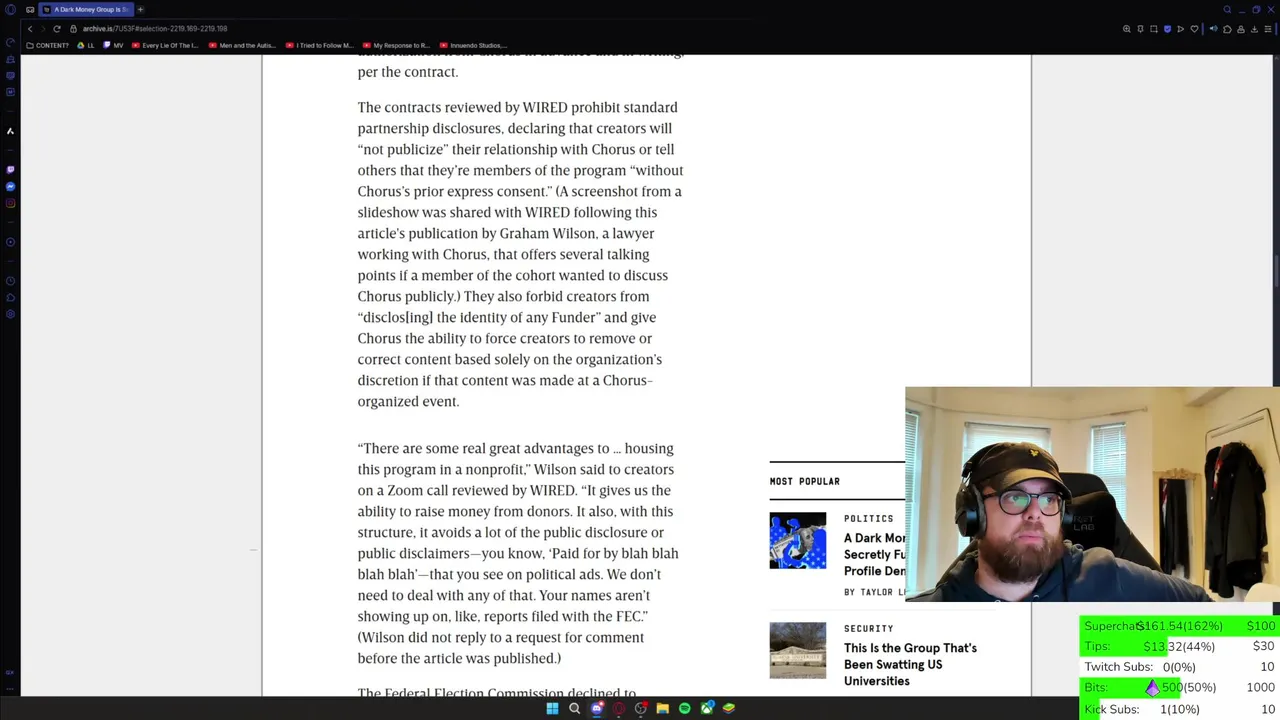Open the downloads arrow icon
Image resolution: width=1280 pixels, height=720 pixels.
1254,29
